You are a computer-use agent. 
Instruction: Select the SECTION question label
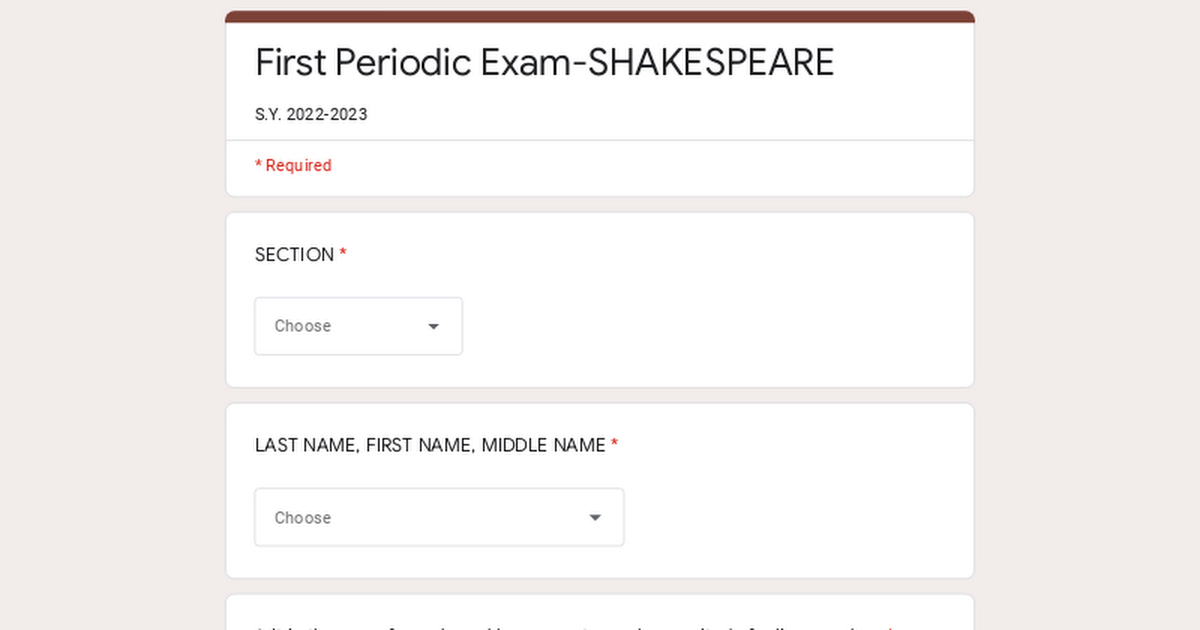pyautogui.click(x=295, y=254)
